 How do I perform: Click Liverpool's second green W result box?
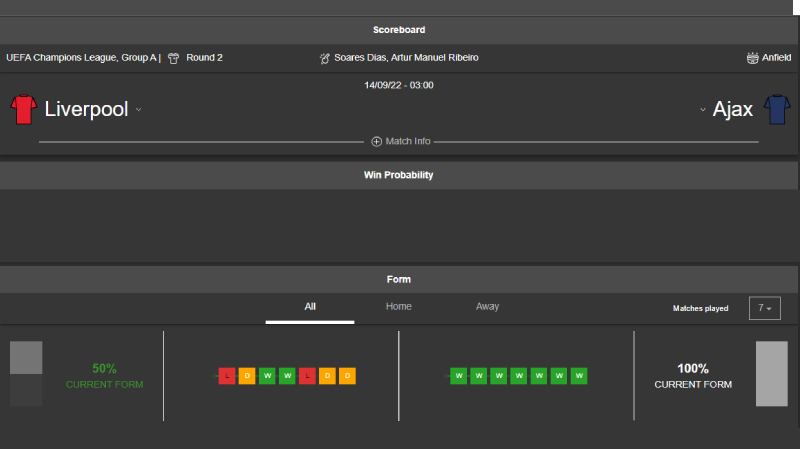287,376
